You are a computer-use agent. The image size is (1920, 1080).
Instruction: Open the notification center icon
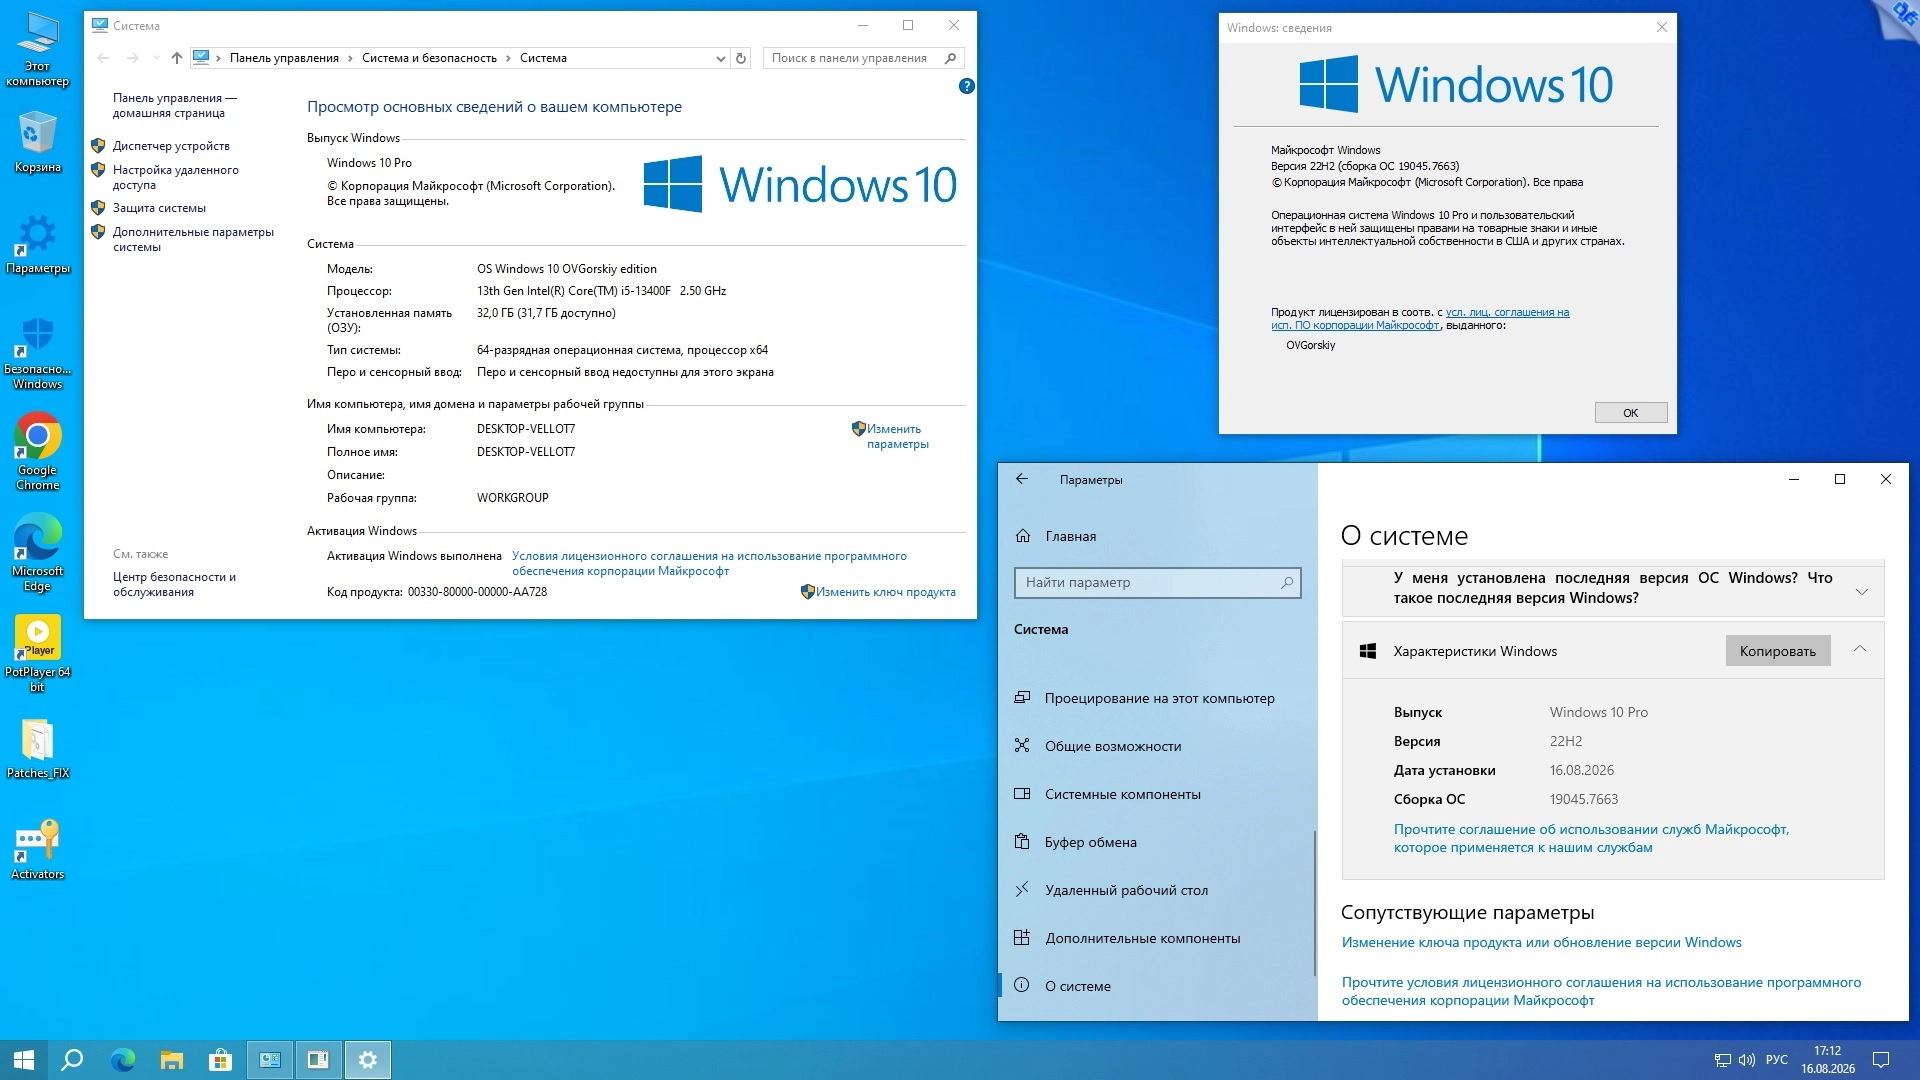tap(1880, 1060)
